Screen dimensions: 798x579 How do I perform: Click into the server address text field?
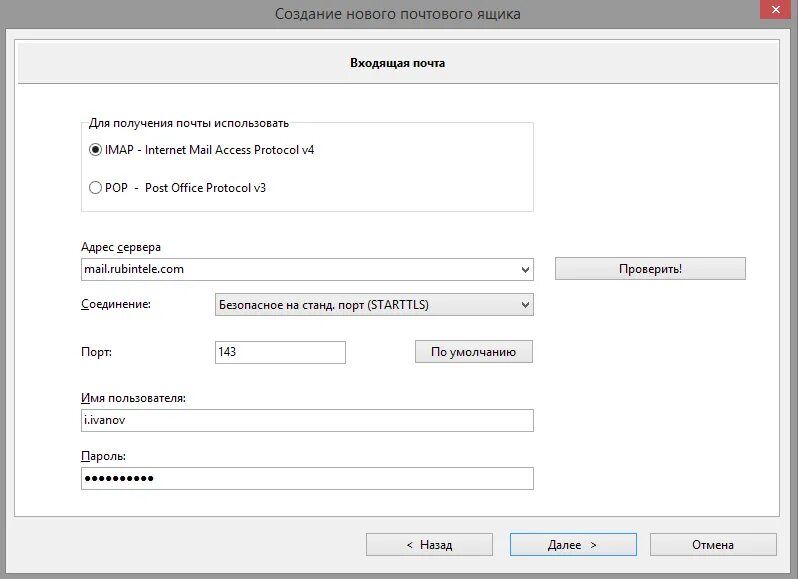click(298, 269)
